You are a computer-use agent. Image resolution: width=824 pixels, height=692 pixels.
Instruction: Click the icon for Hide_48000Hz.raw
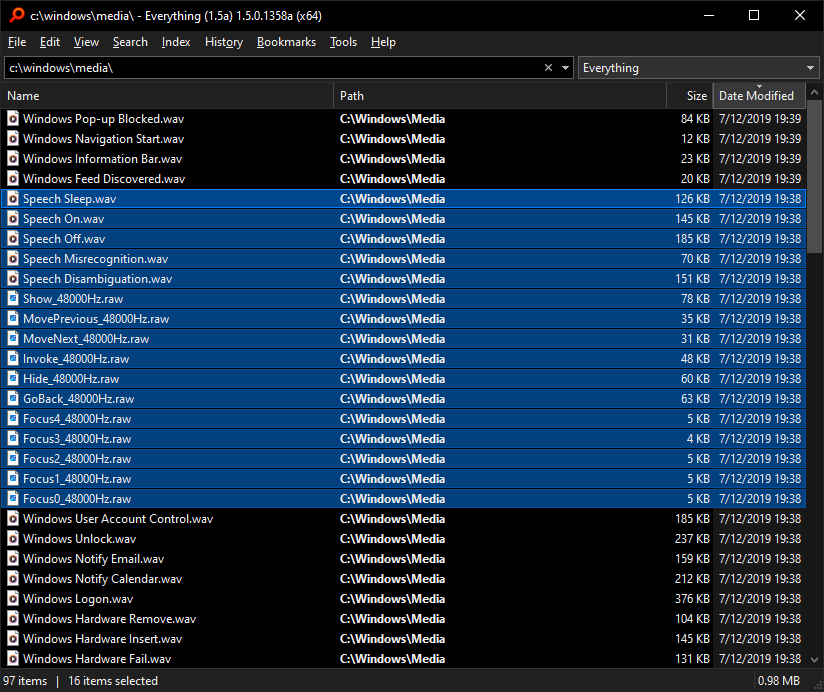pyautogui.click(x=13, y=378)
